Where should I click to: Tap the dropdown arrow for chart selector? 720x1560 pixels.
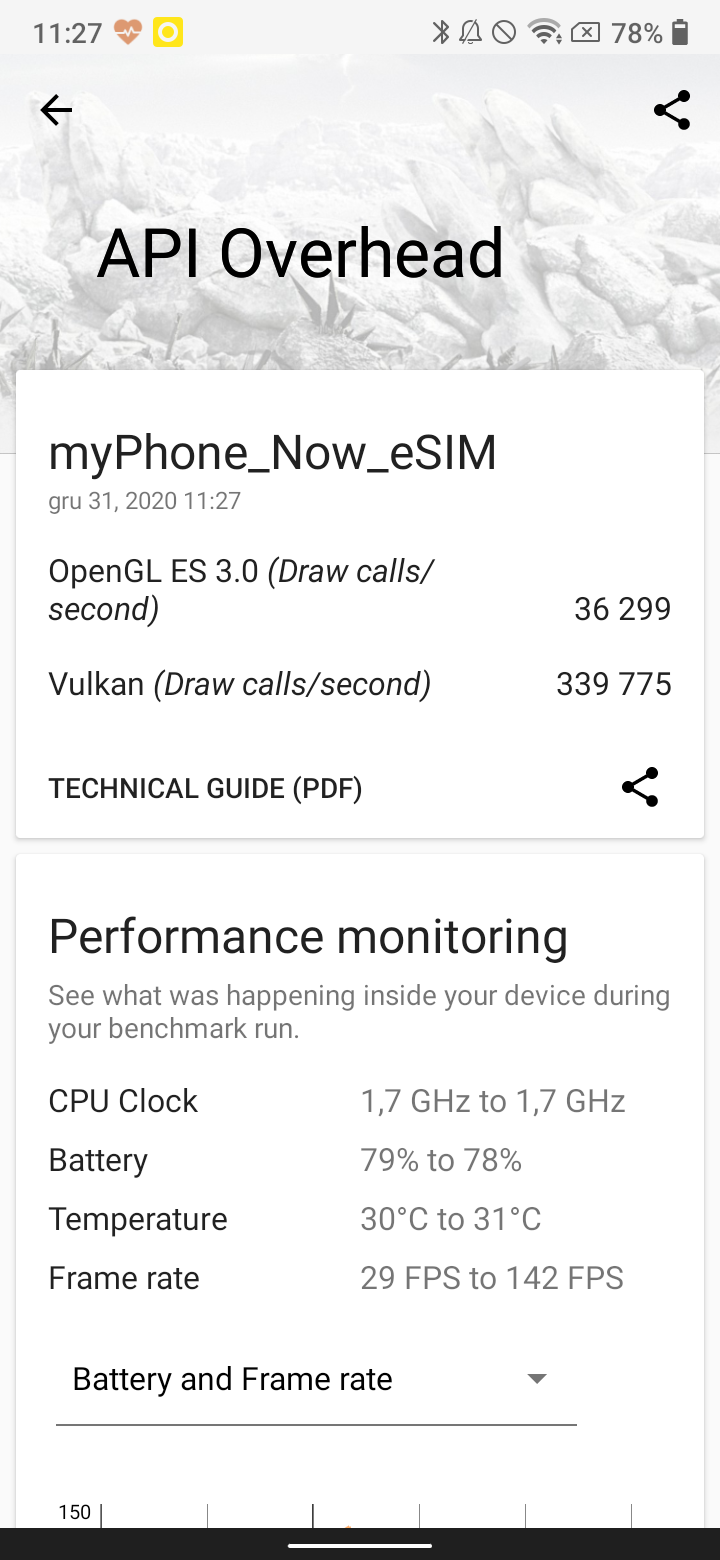537,1380
